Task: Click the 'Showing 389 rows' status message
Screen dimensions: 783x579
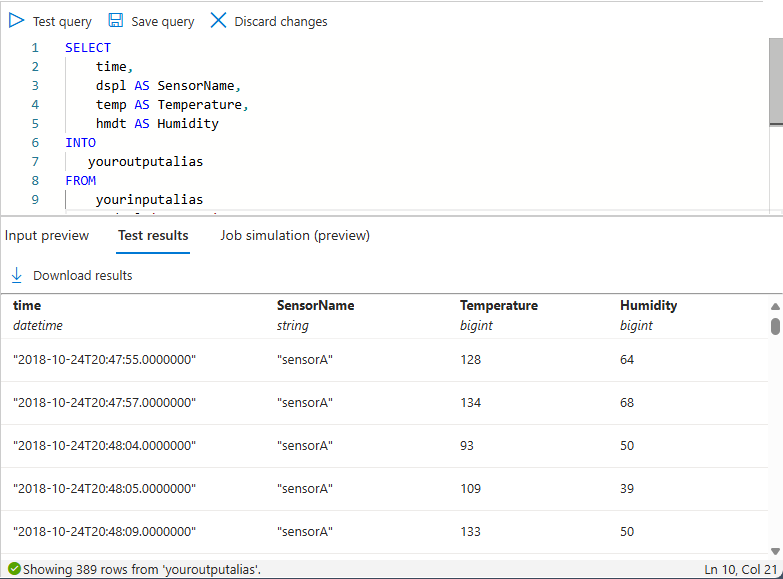Action: (142, 570)
